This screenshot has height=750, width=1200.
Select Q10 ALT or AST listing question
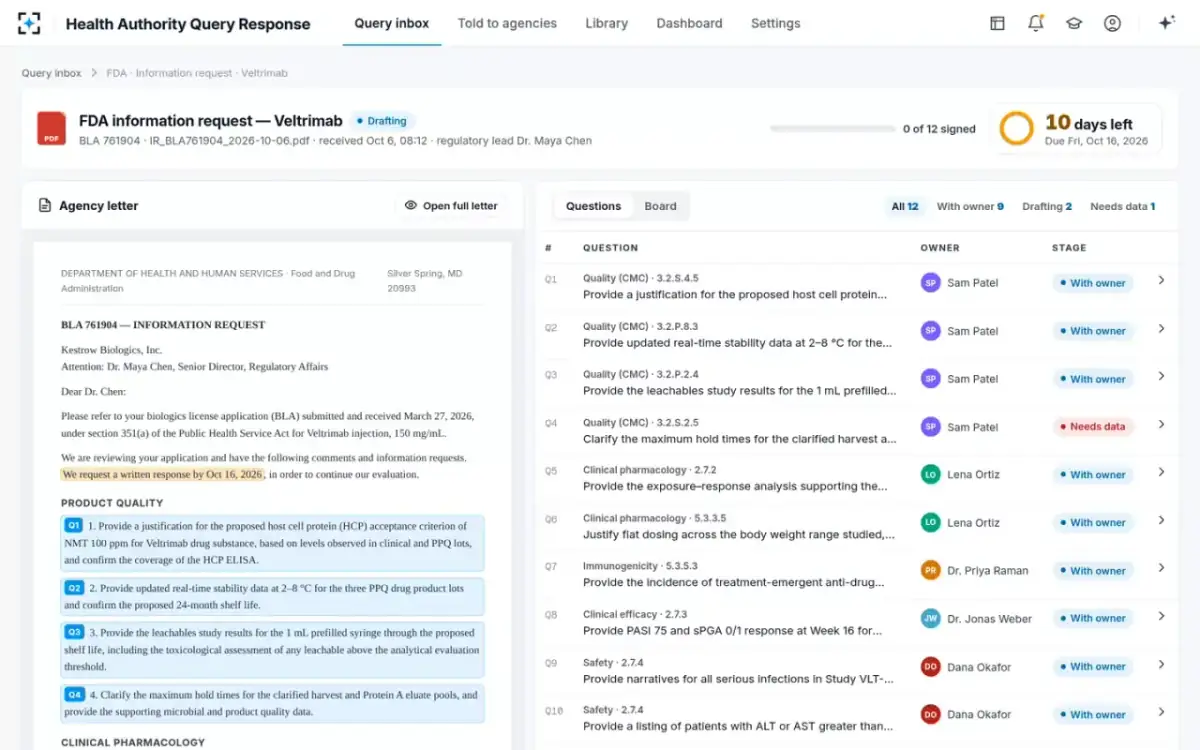click(x=738, y=726)
